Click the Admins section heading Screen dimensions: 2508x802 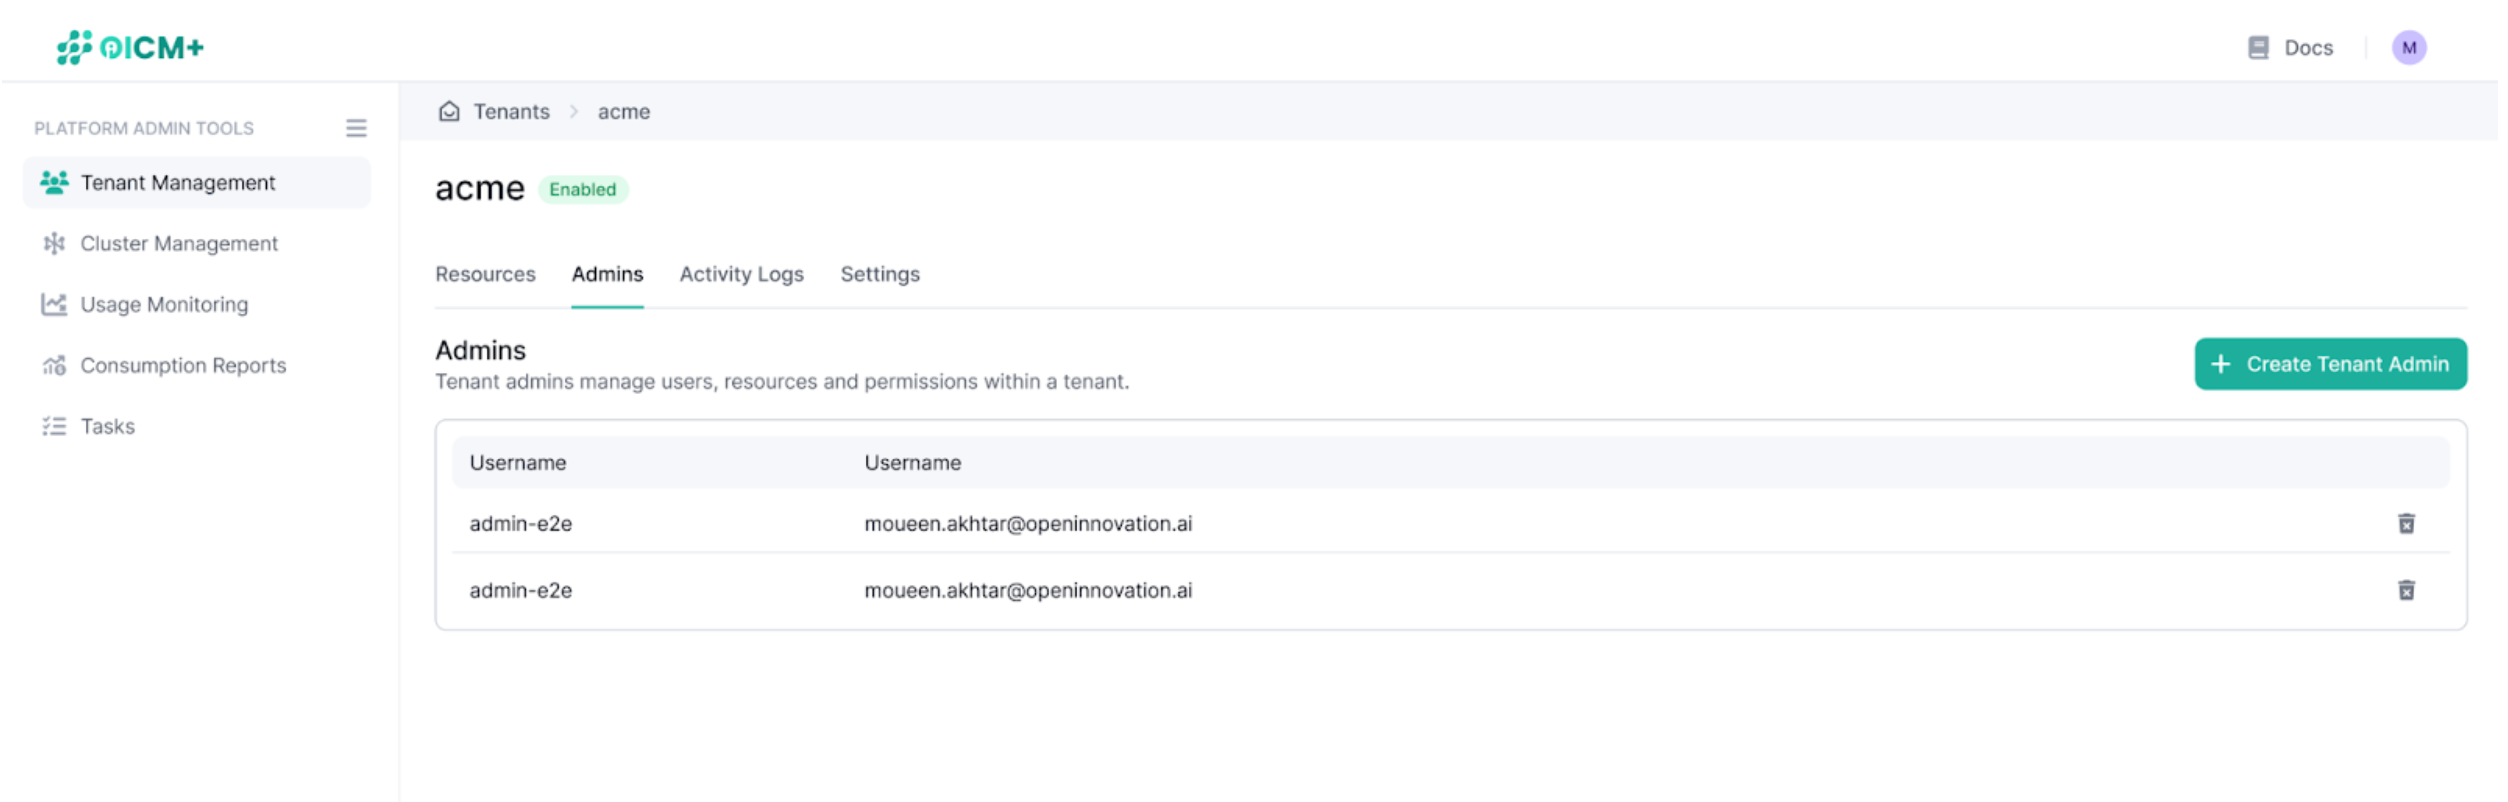(x=480, y=350)
